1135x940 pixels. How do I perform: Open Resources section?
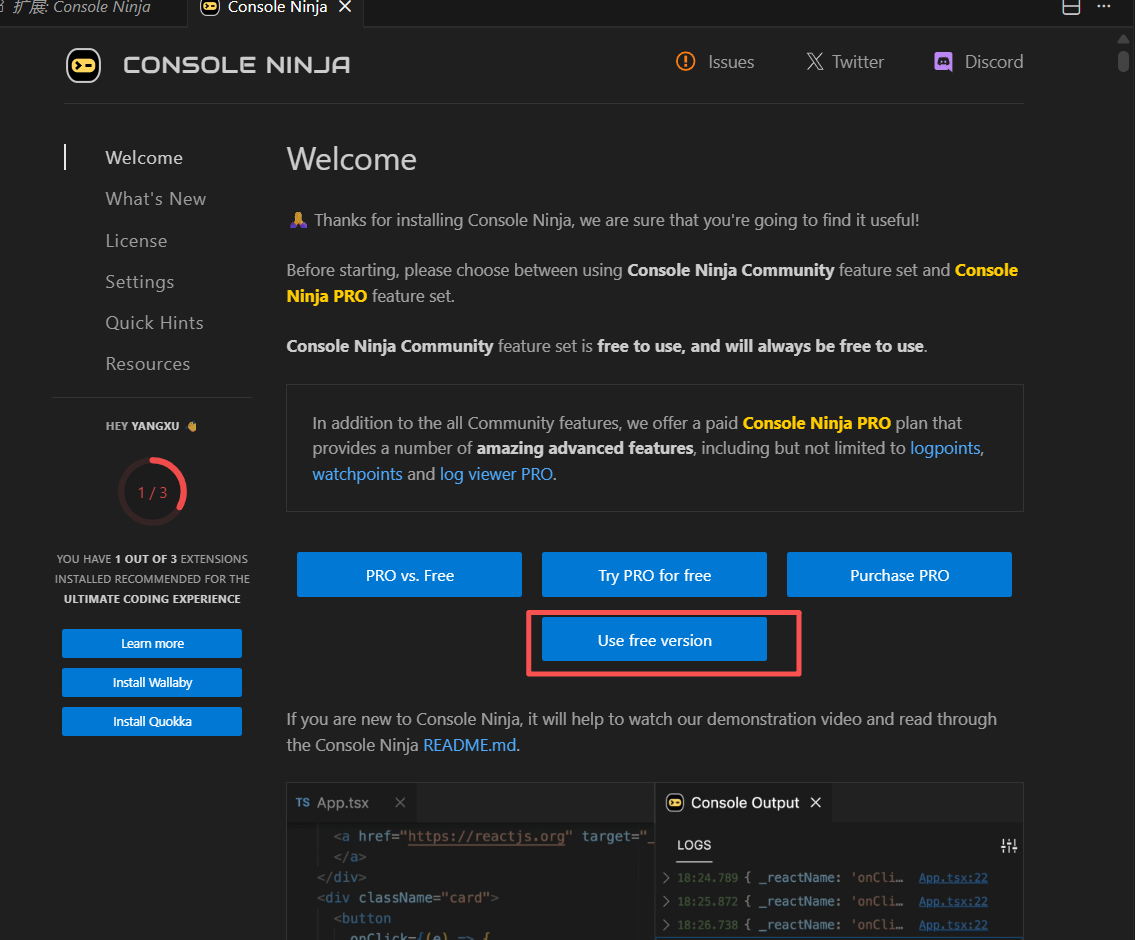[x=148, y=364]
